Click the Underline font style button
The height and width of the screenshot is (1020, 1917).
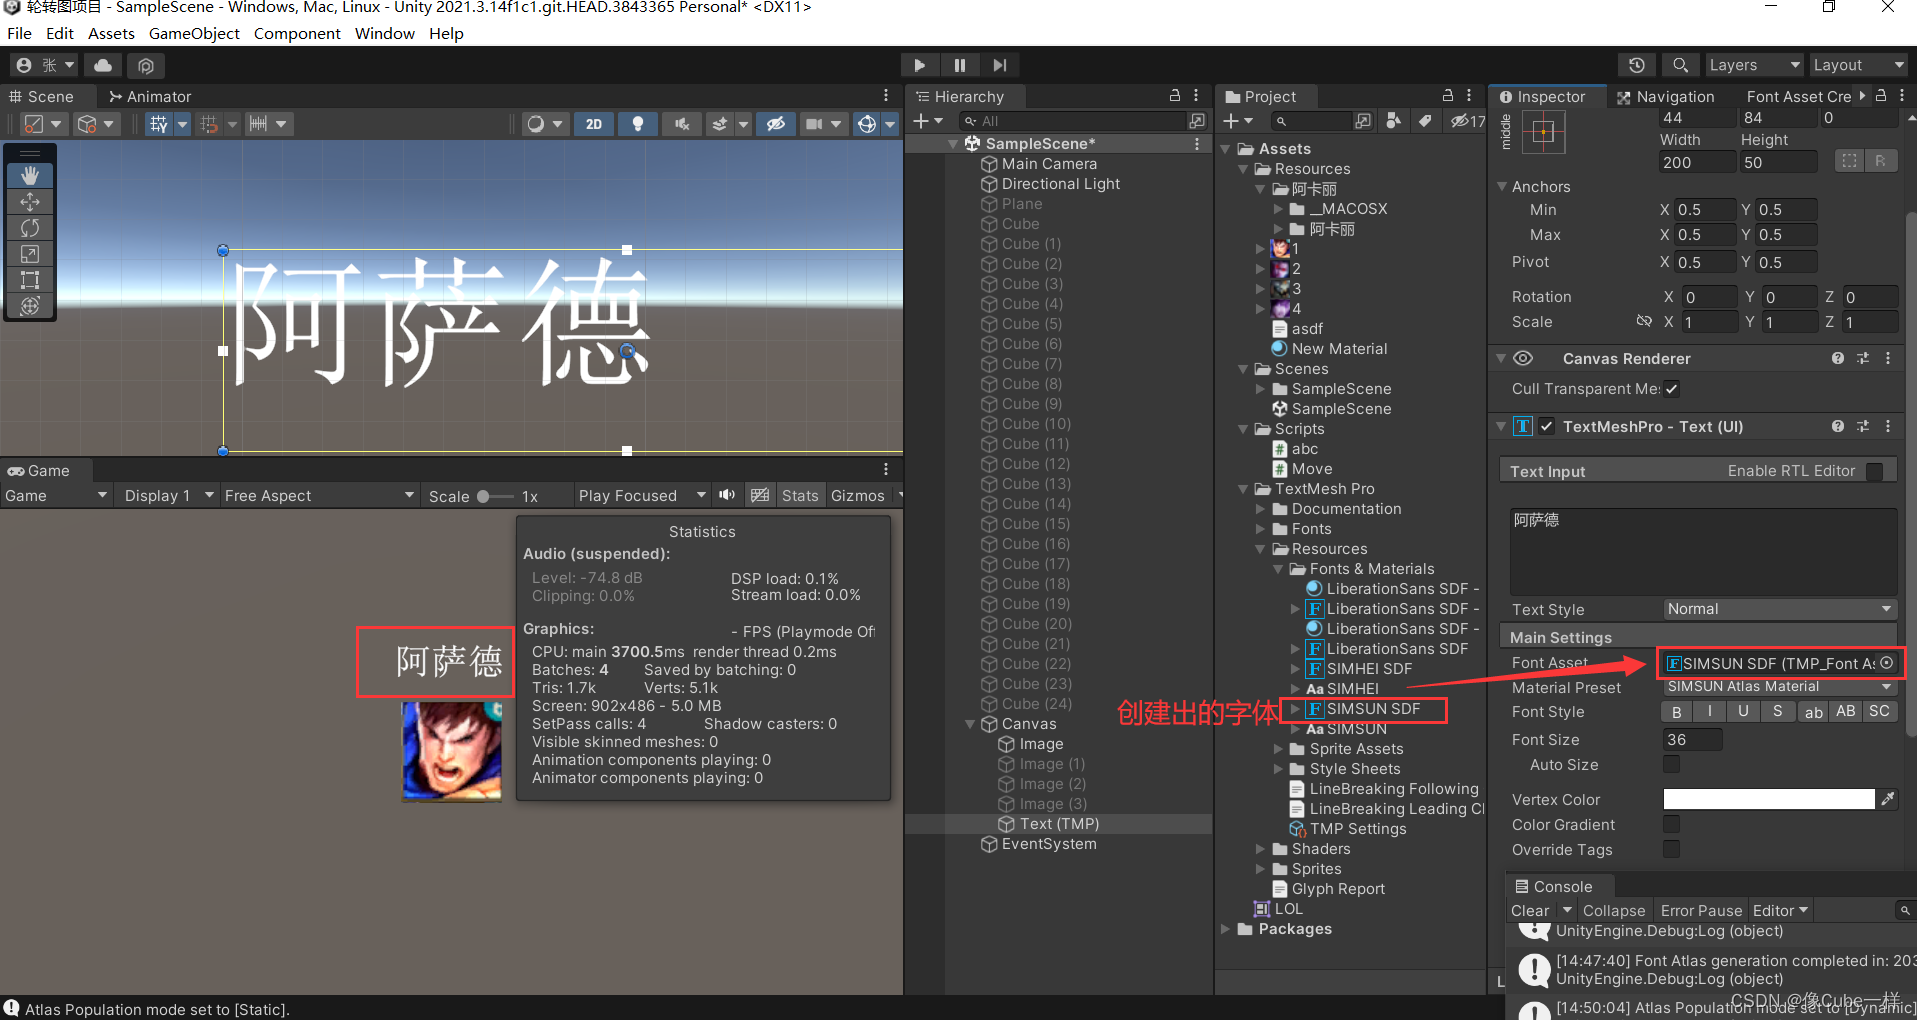(1743, 711)
